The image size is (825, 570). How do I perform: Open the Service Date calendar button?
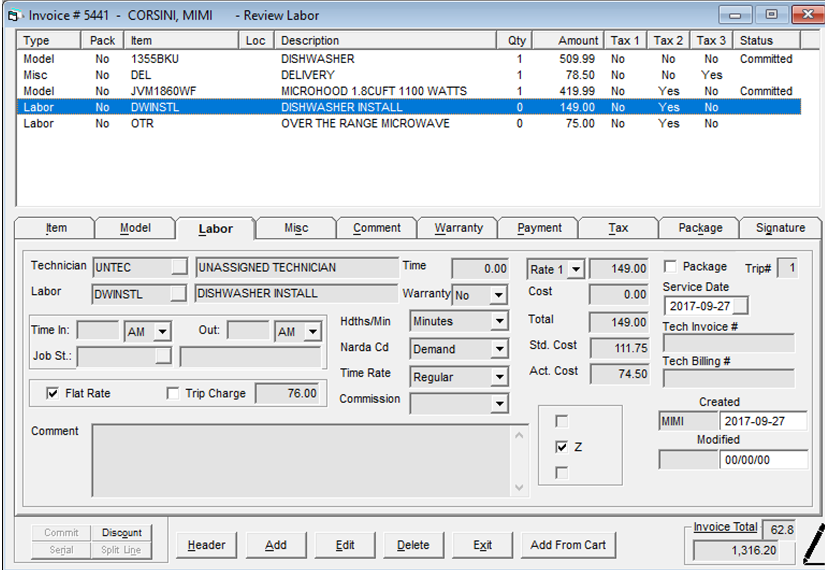point(740,306)
